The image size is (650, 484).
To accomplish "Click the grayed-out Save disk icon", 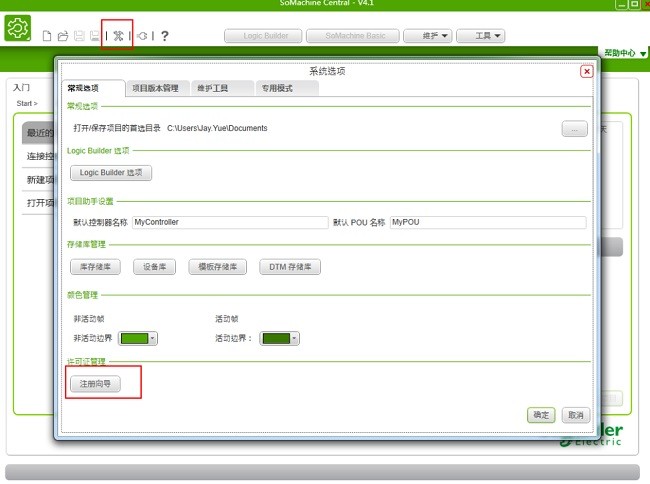I will tap(79, 36).
